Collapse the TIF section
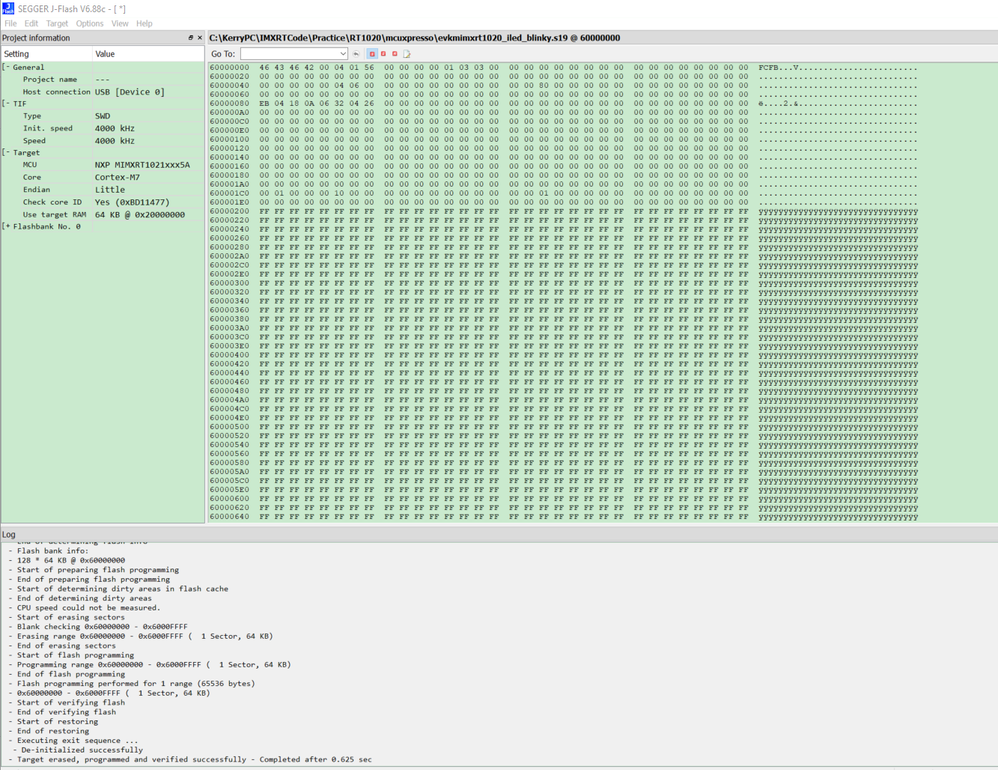 coord(5,103)
